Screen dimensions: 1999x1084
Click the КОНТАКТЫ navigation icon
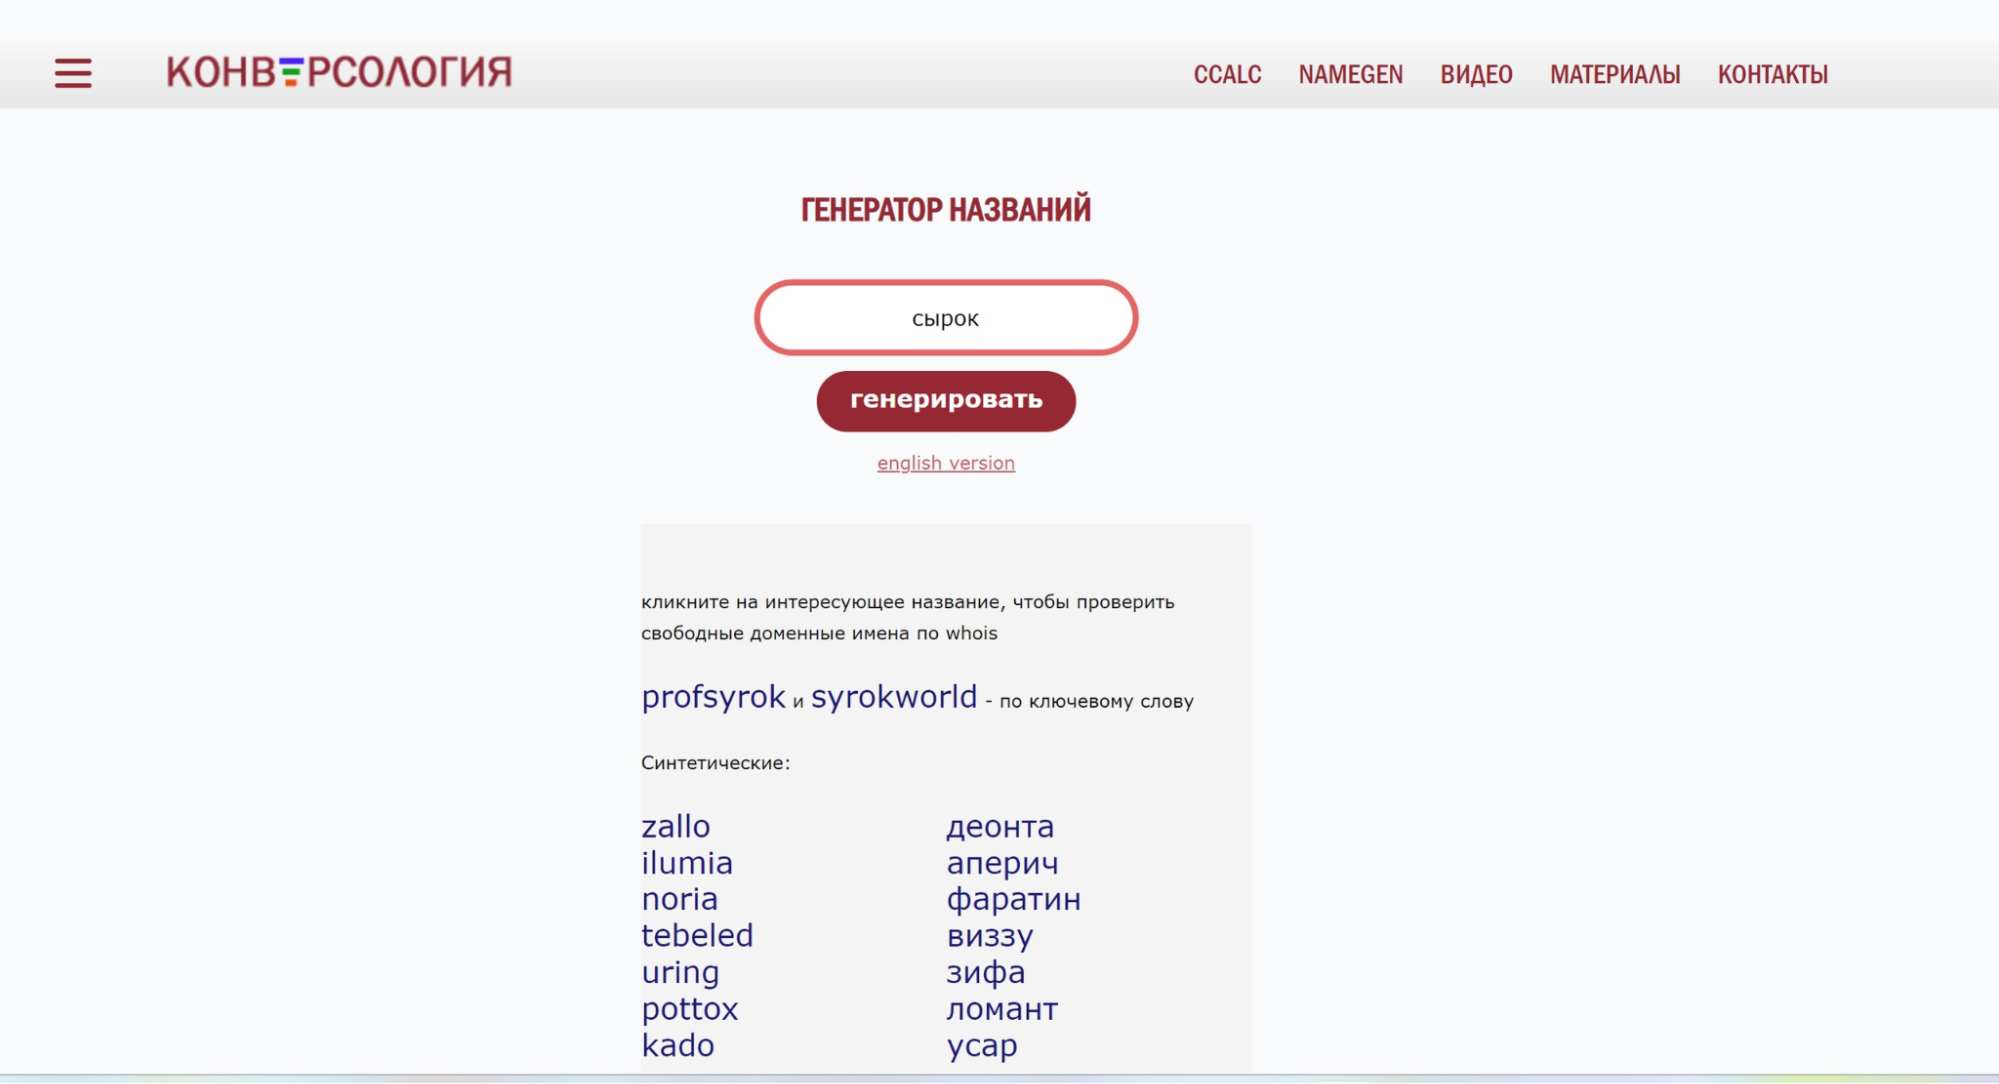[1773, 73]
